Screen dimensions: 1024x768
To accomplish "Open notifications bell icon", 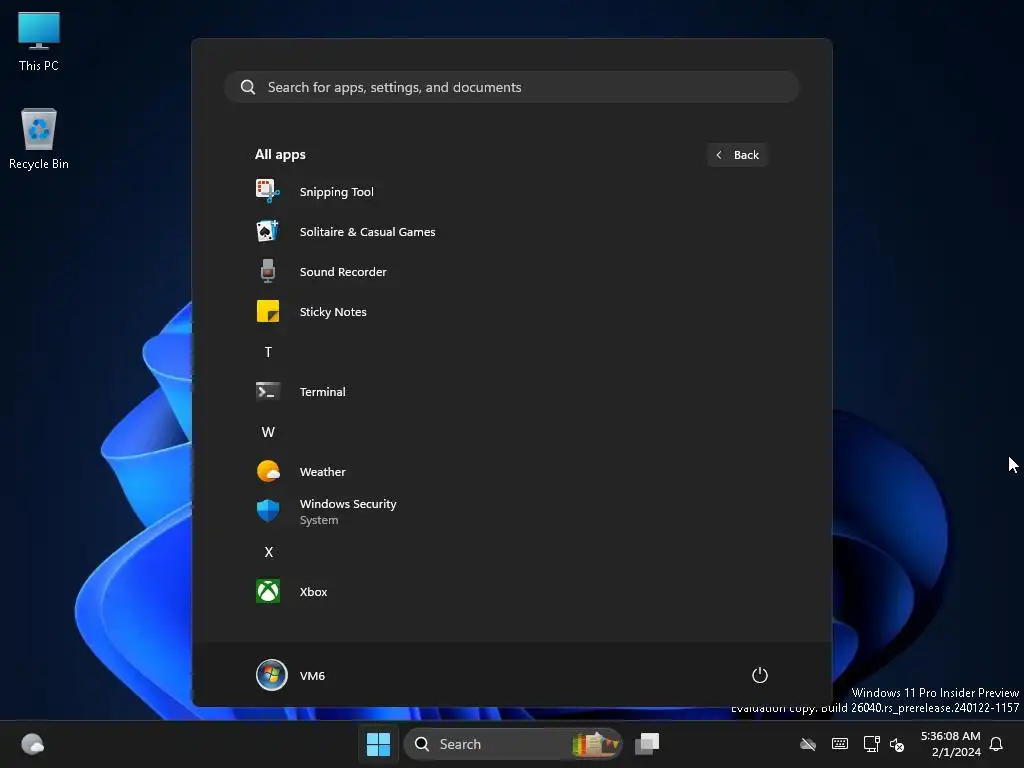I will (x=996, y=744).
